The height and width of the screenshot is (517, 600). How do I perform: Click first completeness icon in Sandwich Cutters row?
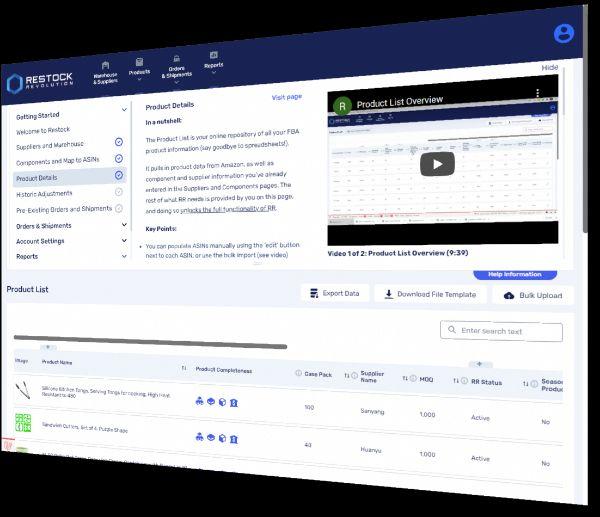(x=199, y=437)
